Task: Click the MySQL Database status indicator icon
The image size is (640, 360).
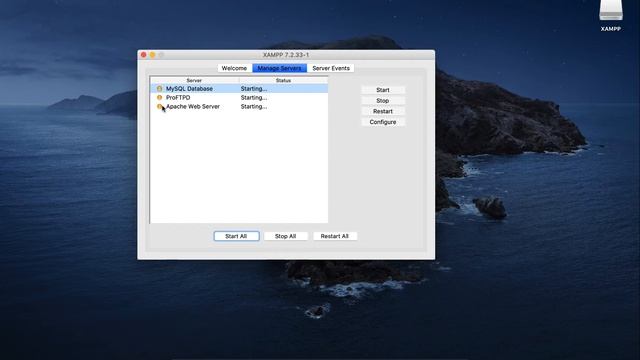Action: tap(160, 89)
